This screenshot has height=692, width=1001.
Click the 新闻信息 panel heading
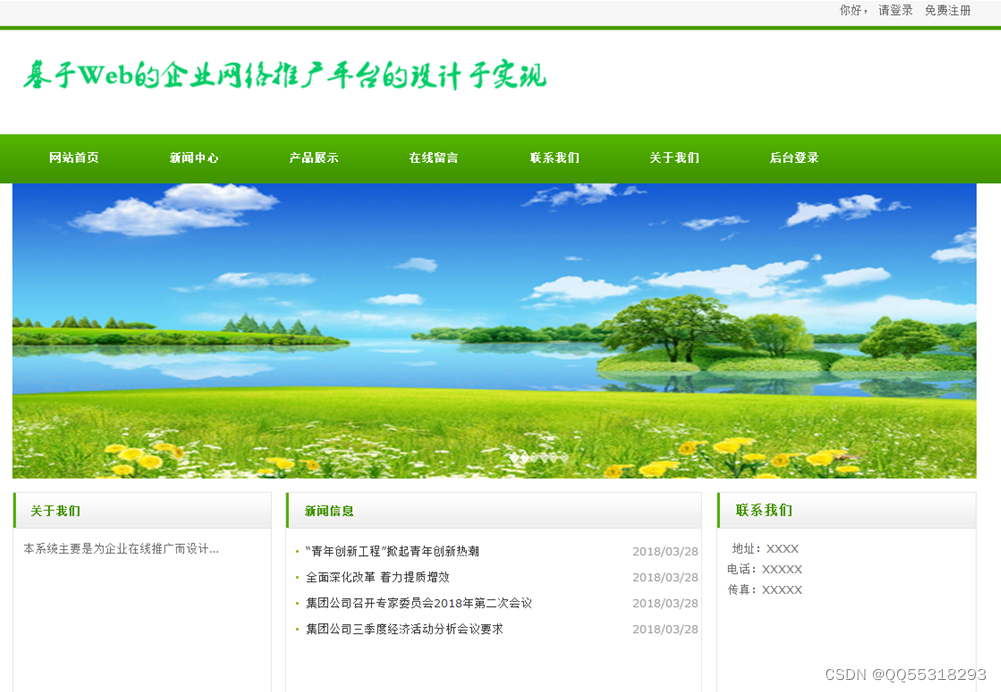(329, 511)
